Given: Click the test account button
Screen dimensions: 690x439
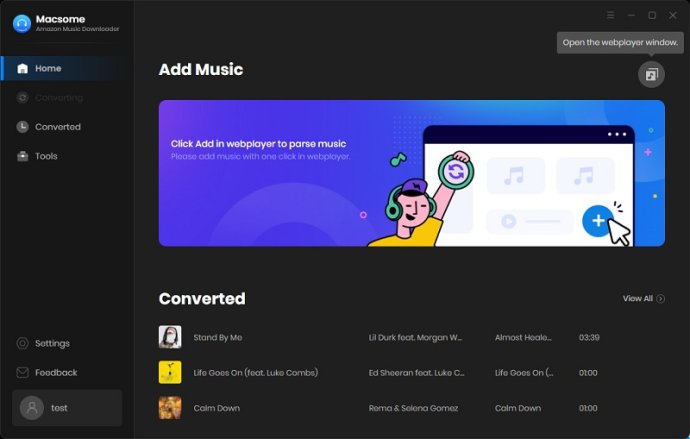Looking at the screenshot, I should (x=67, y=408).
